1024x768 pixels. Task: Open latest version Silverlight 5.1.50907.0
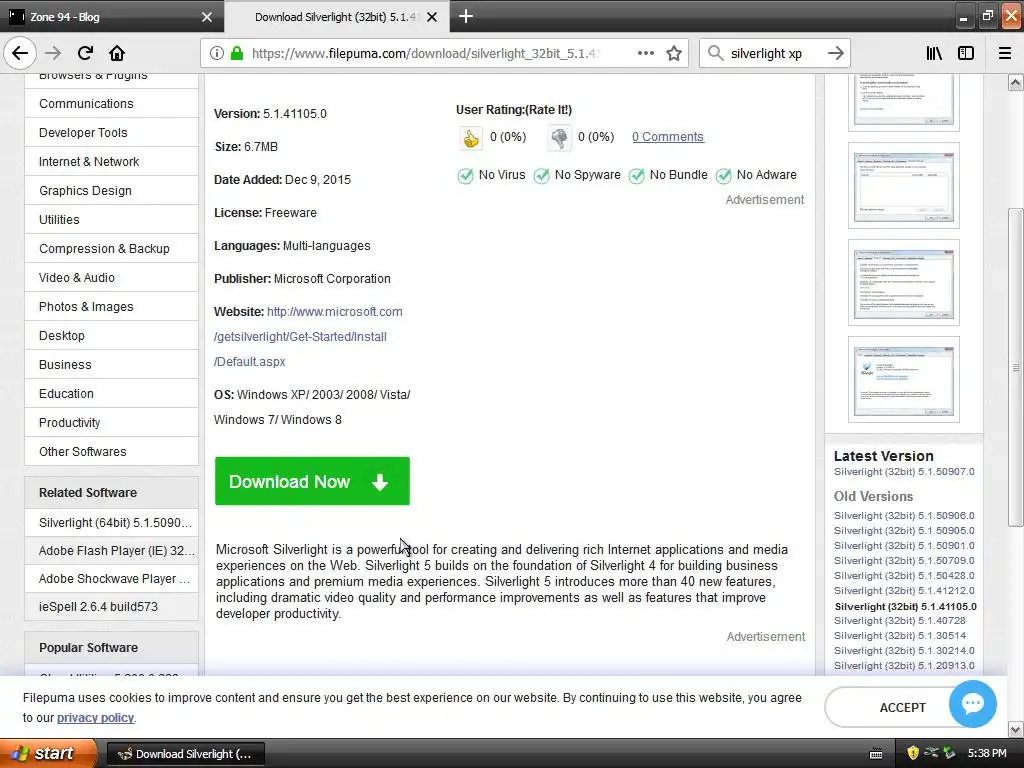coord(904,472)
